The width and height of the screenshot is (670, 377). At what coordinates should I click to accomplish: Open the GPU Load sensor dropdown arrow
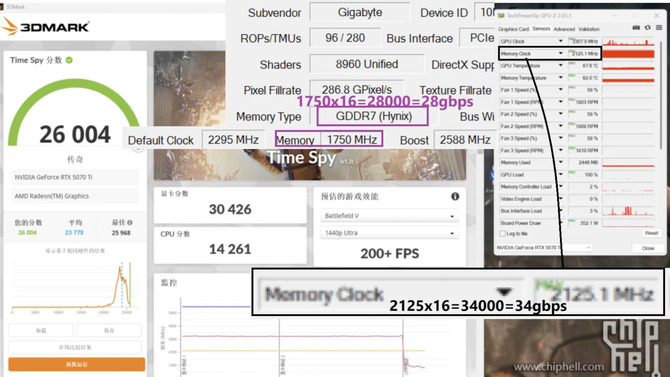point(561,174)
